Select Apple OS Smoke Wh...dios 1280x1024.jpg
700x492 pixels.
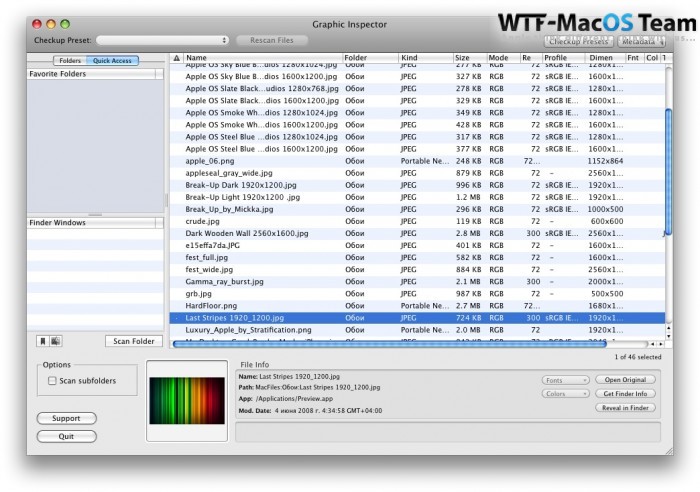417,113
